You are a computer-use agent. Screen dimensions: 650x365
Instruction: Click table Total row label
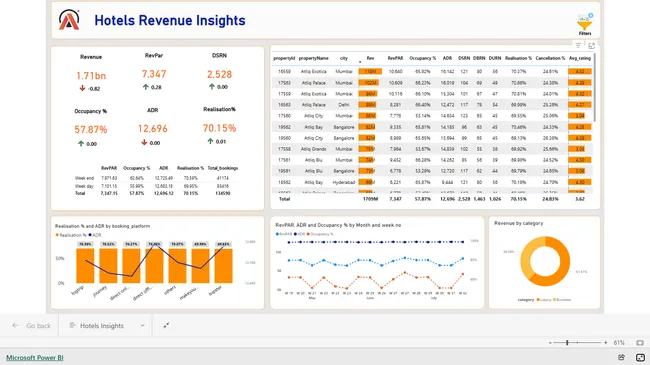284,199
